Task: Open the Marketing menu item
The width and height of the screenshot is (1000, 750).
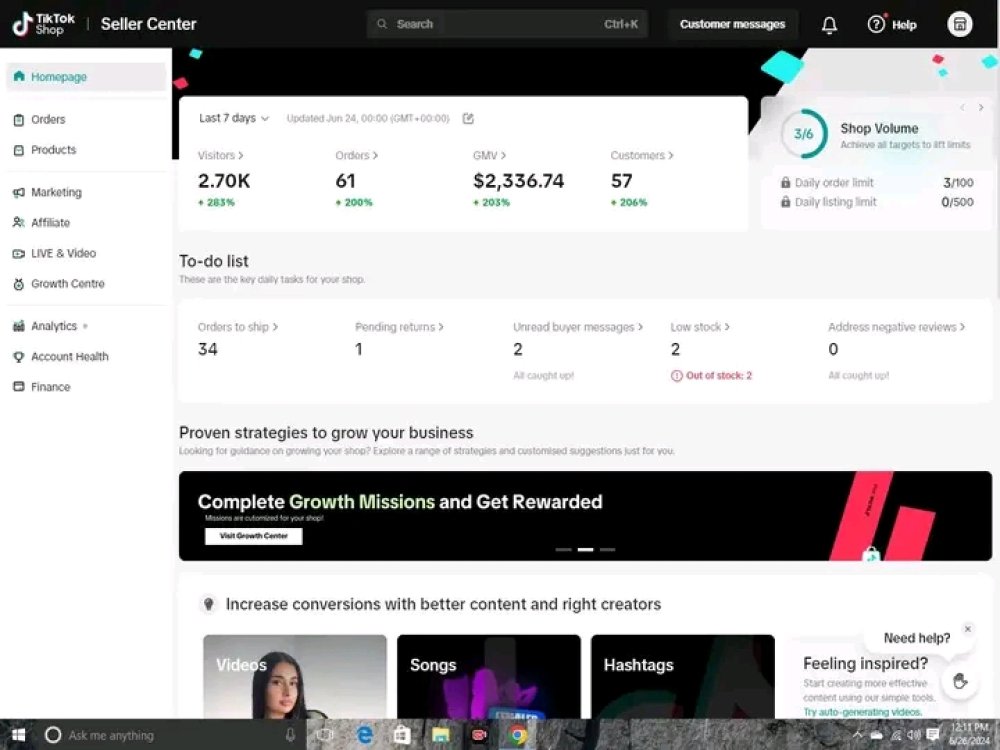Action: [56, 193]
